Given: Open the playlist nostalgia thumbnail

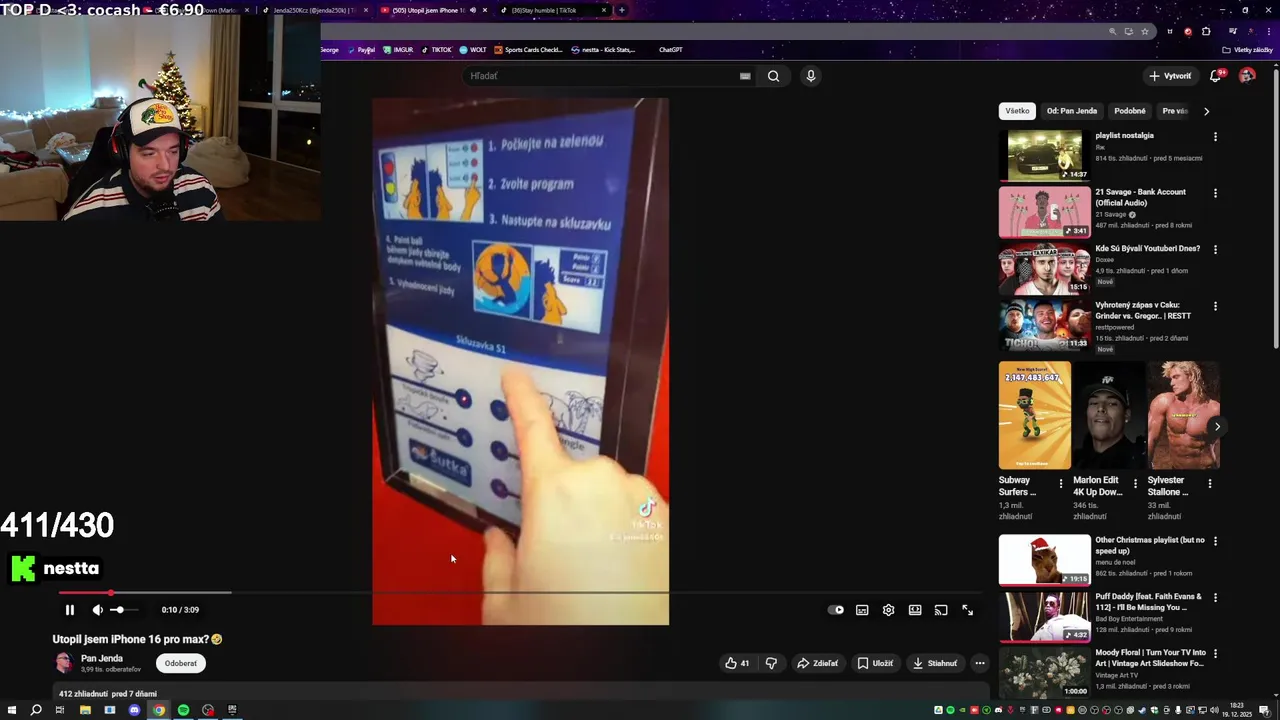Looking at the screenshot, I should 1044,155.
